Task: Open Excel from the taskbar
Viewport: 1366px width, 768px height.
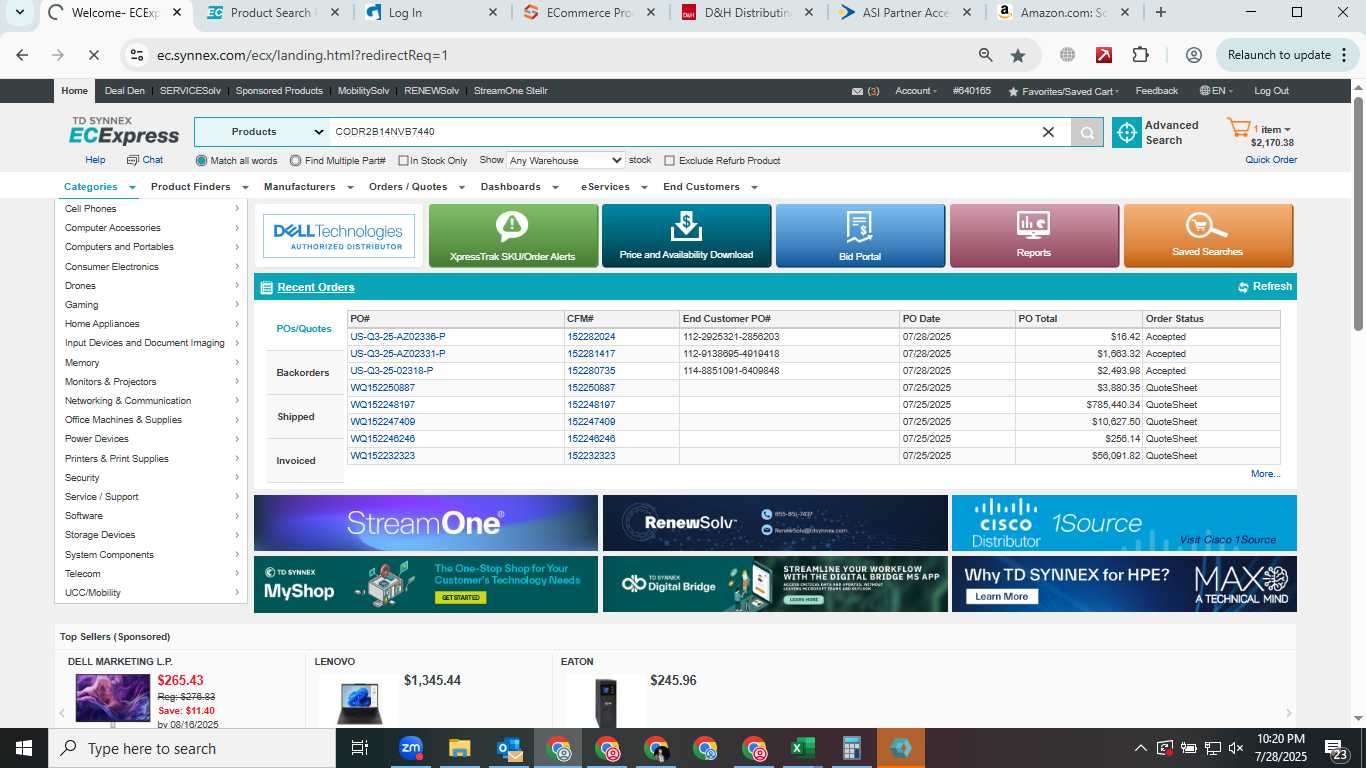Action: click(802, 748)
